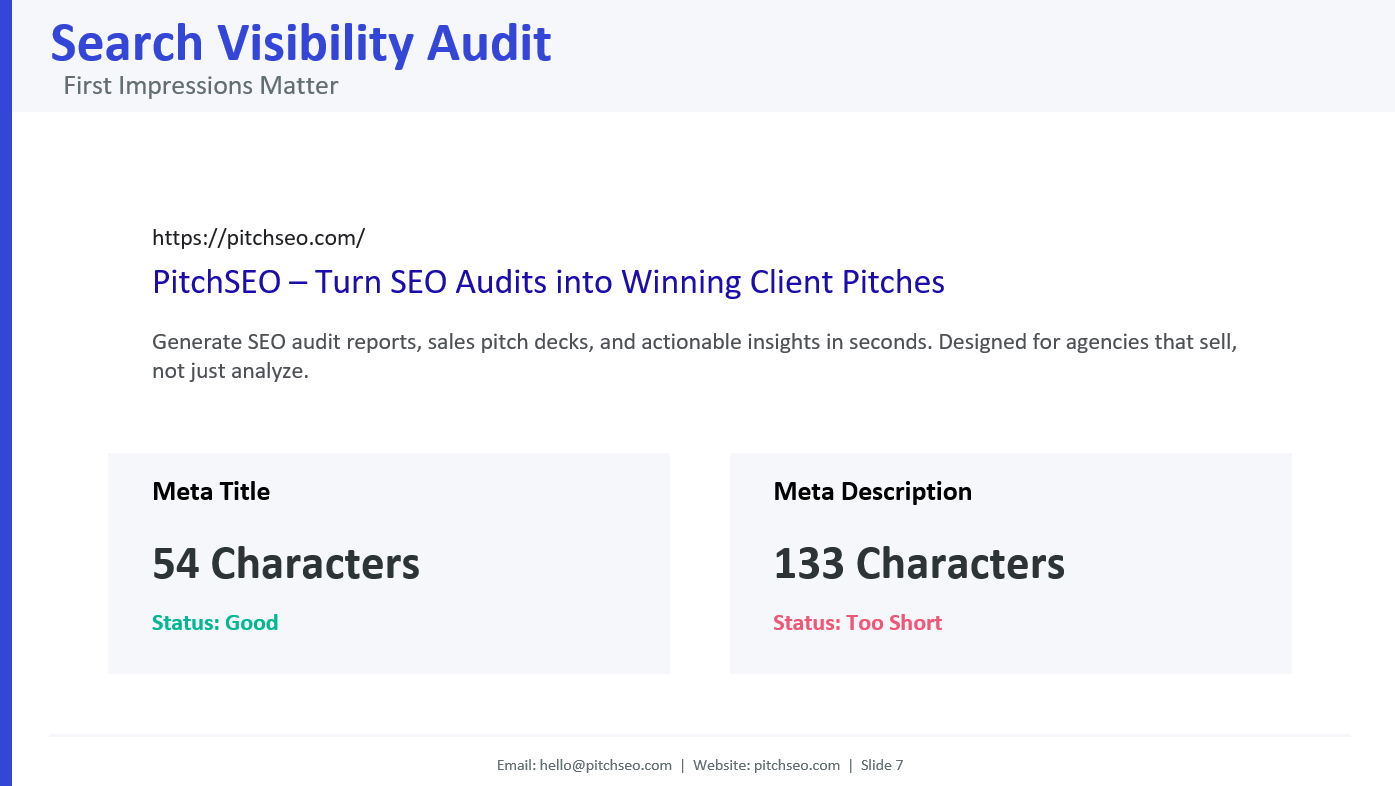
Task: Click the light gray header banner area
Action: tap(900, 56)
